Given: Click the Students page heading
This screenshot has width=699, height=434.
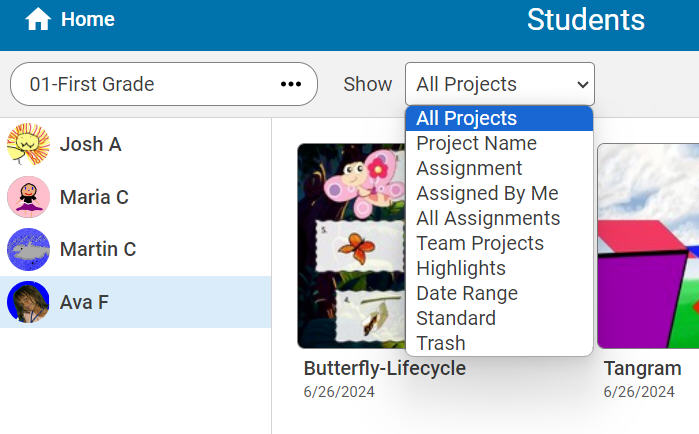Looking at the screenshot, I should pos(586,20).
